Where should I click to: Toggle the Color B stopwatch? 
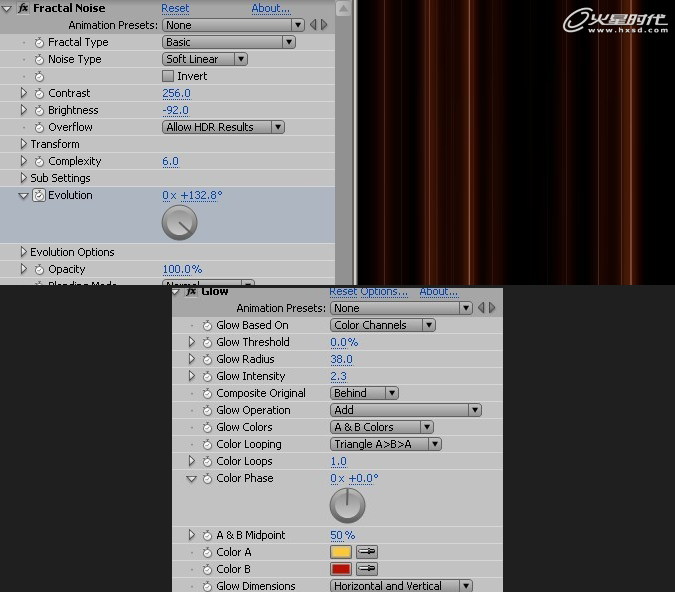click(x=207, y=569)
